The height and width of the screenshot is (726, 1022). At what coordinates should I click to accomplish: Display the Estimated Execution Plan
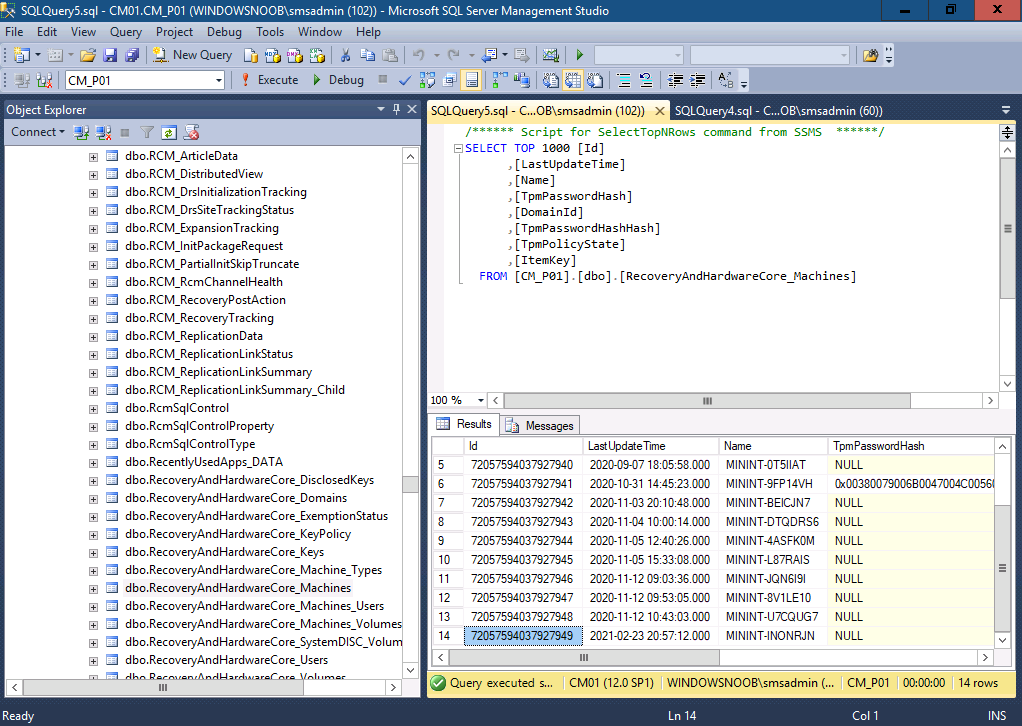(427, 80)
